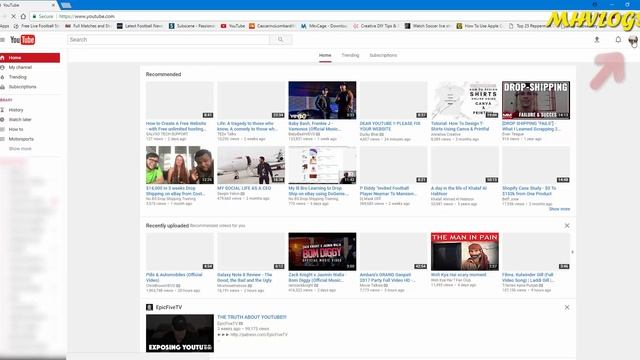640x360 pixels.
Task: Click the browser home button
Action: [23, 16]
